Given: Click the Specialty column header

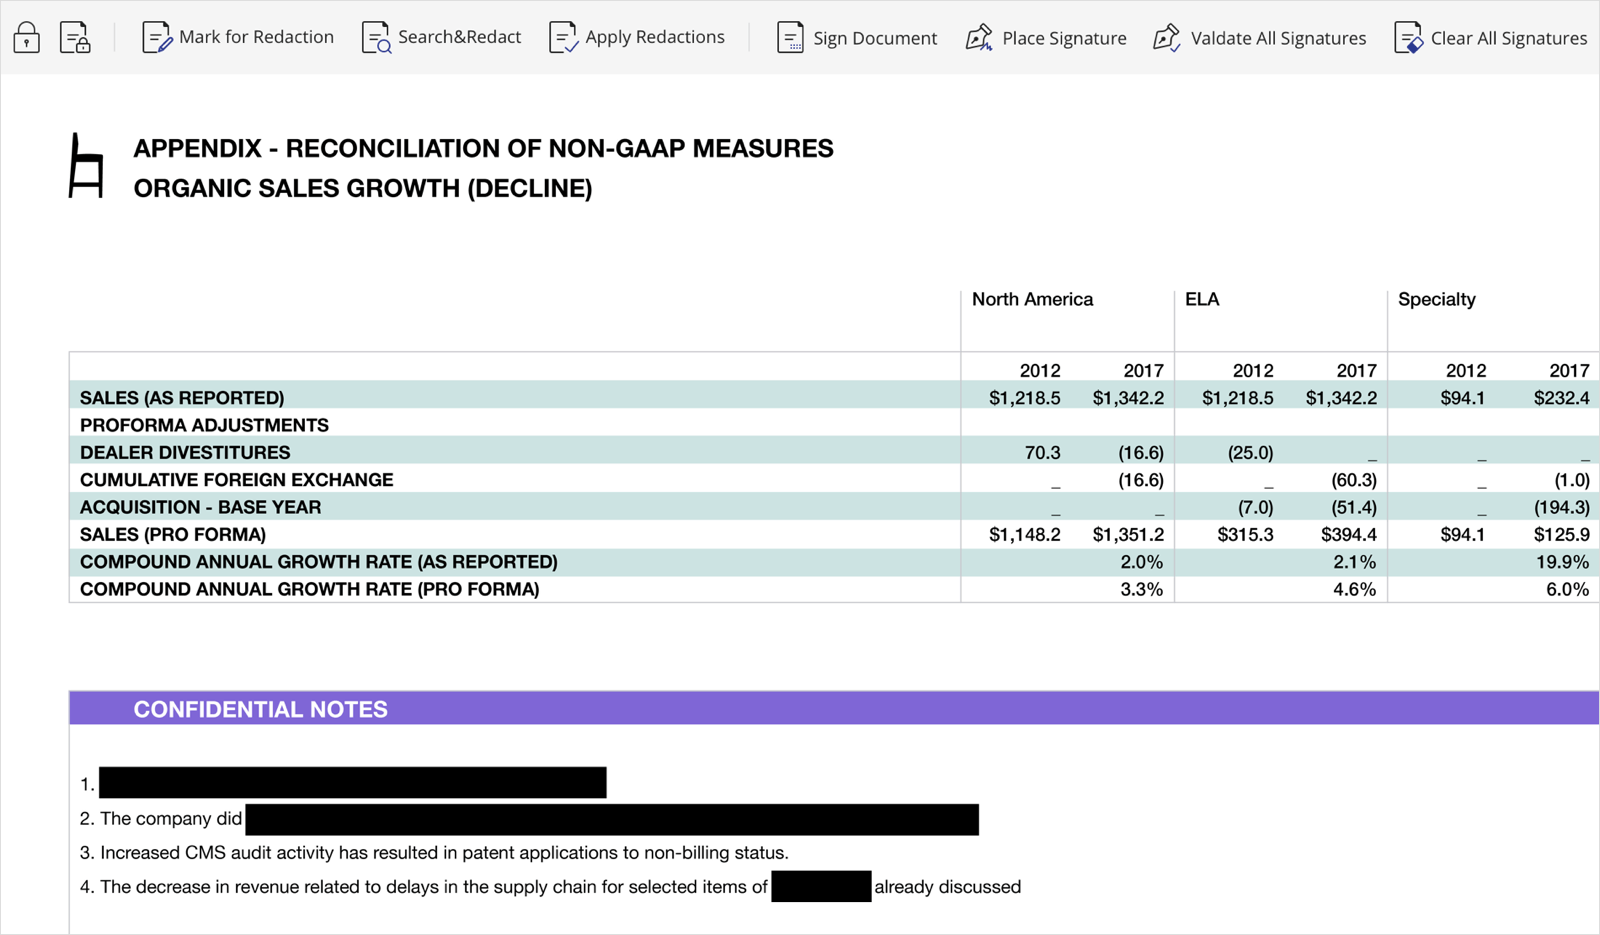Looking at the screenshot, I should [x=1436, y=299].
